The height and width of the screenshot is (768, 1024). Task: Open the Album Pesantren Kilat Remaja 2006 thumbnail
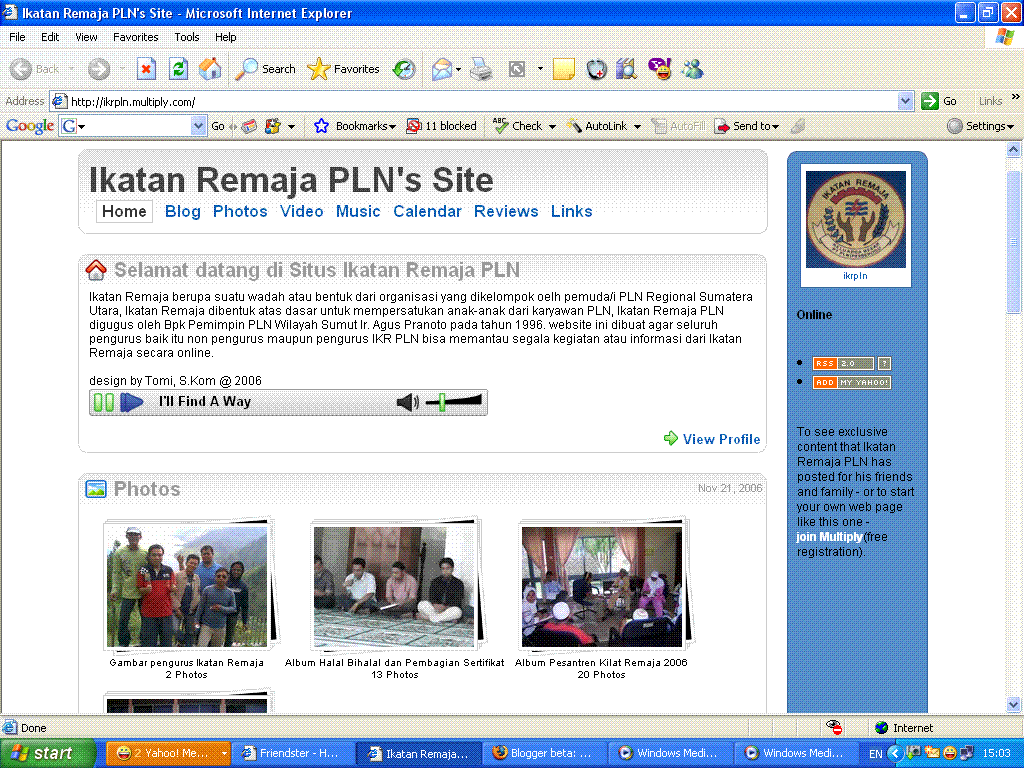pos(601,586)
